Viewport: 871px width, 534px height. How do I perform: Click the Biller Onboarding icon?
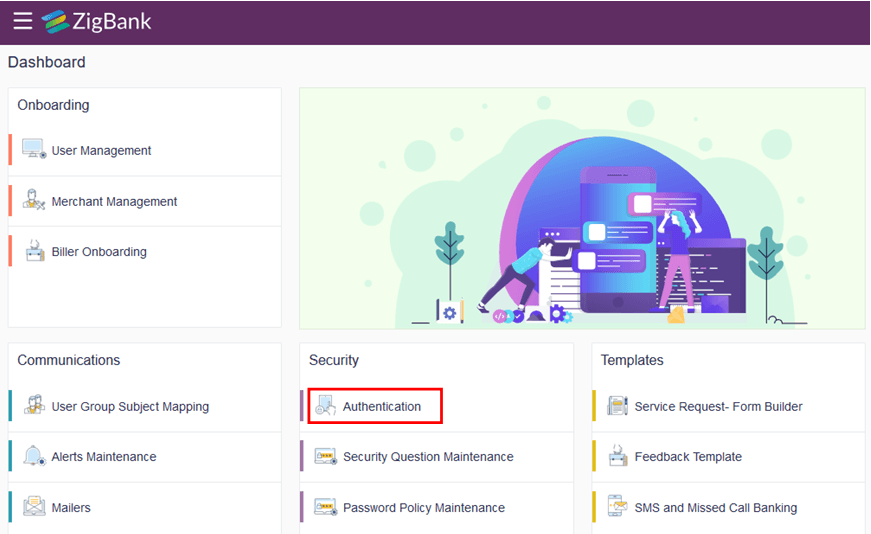click(35, 251)
